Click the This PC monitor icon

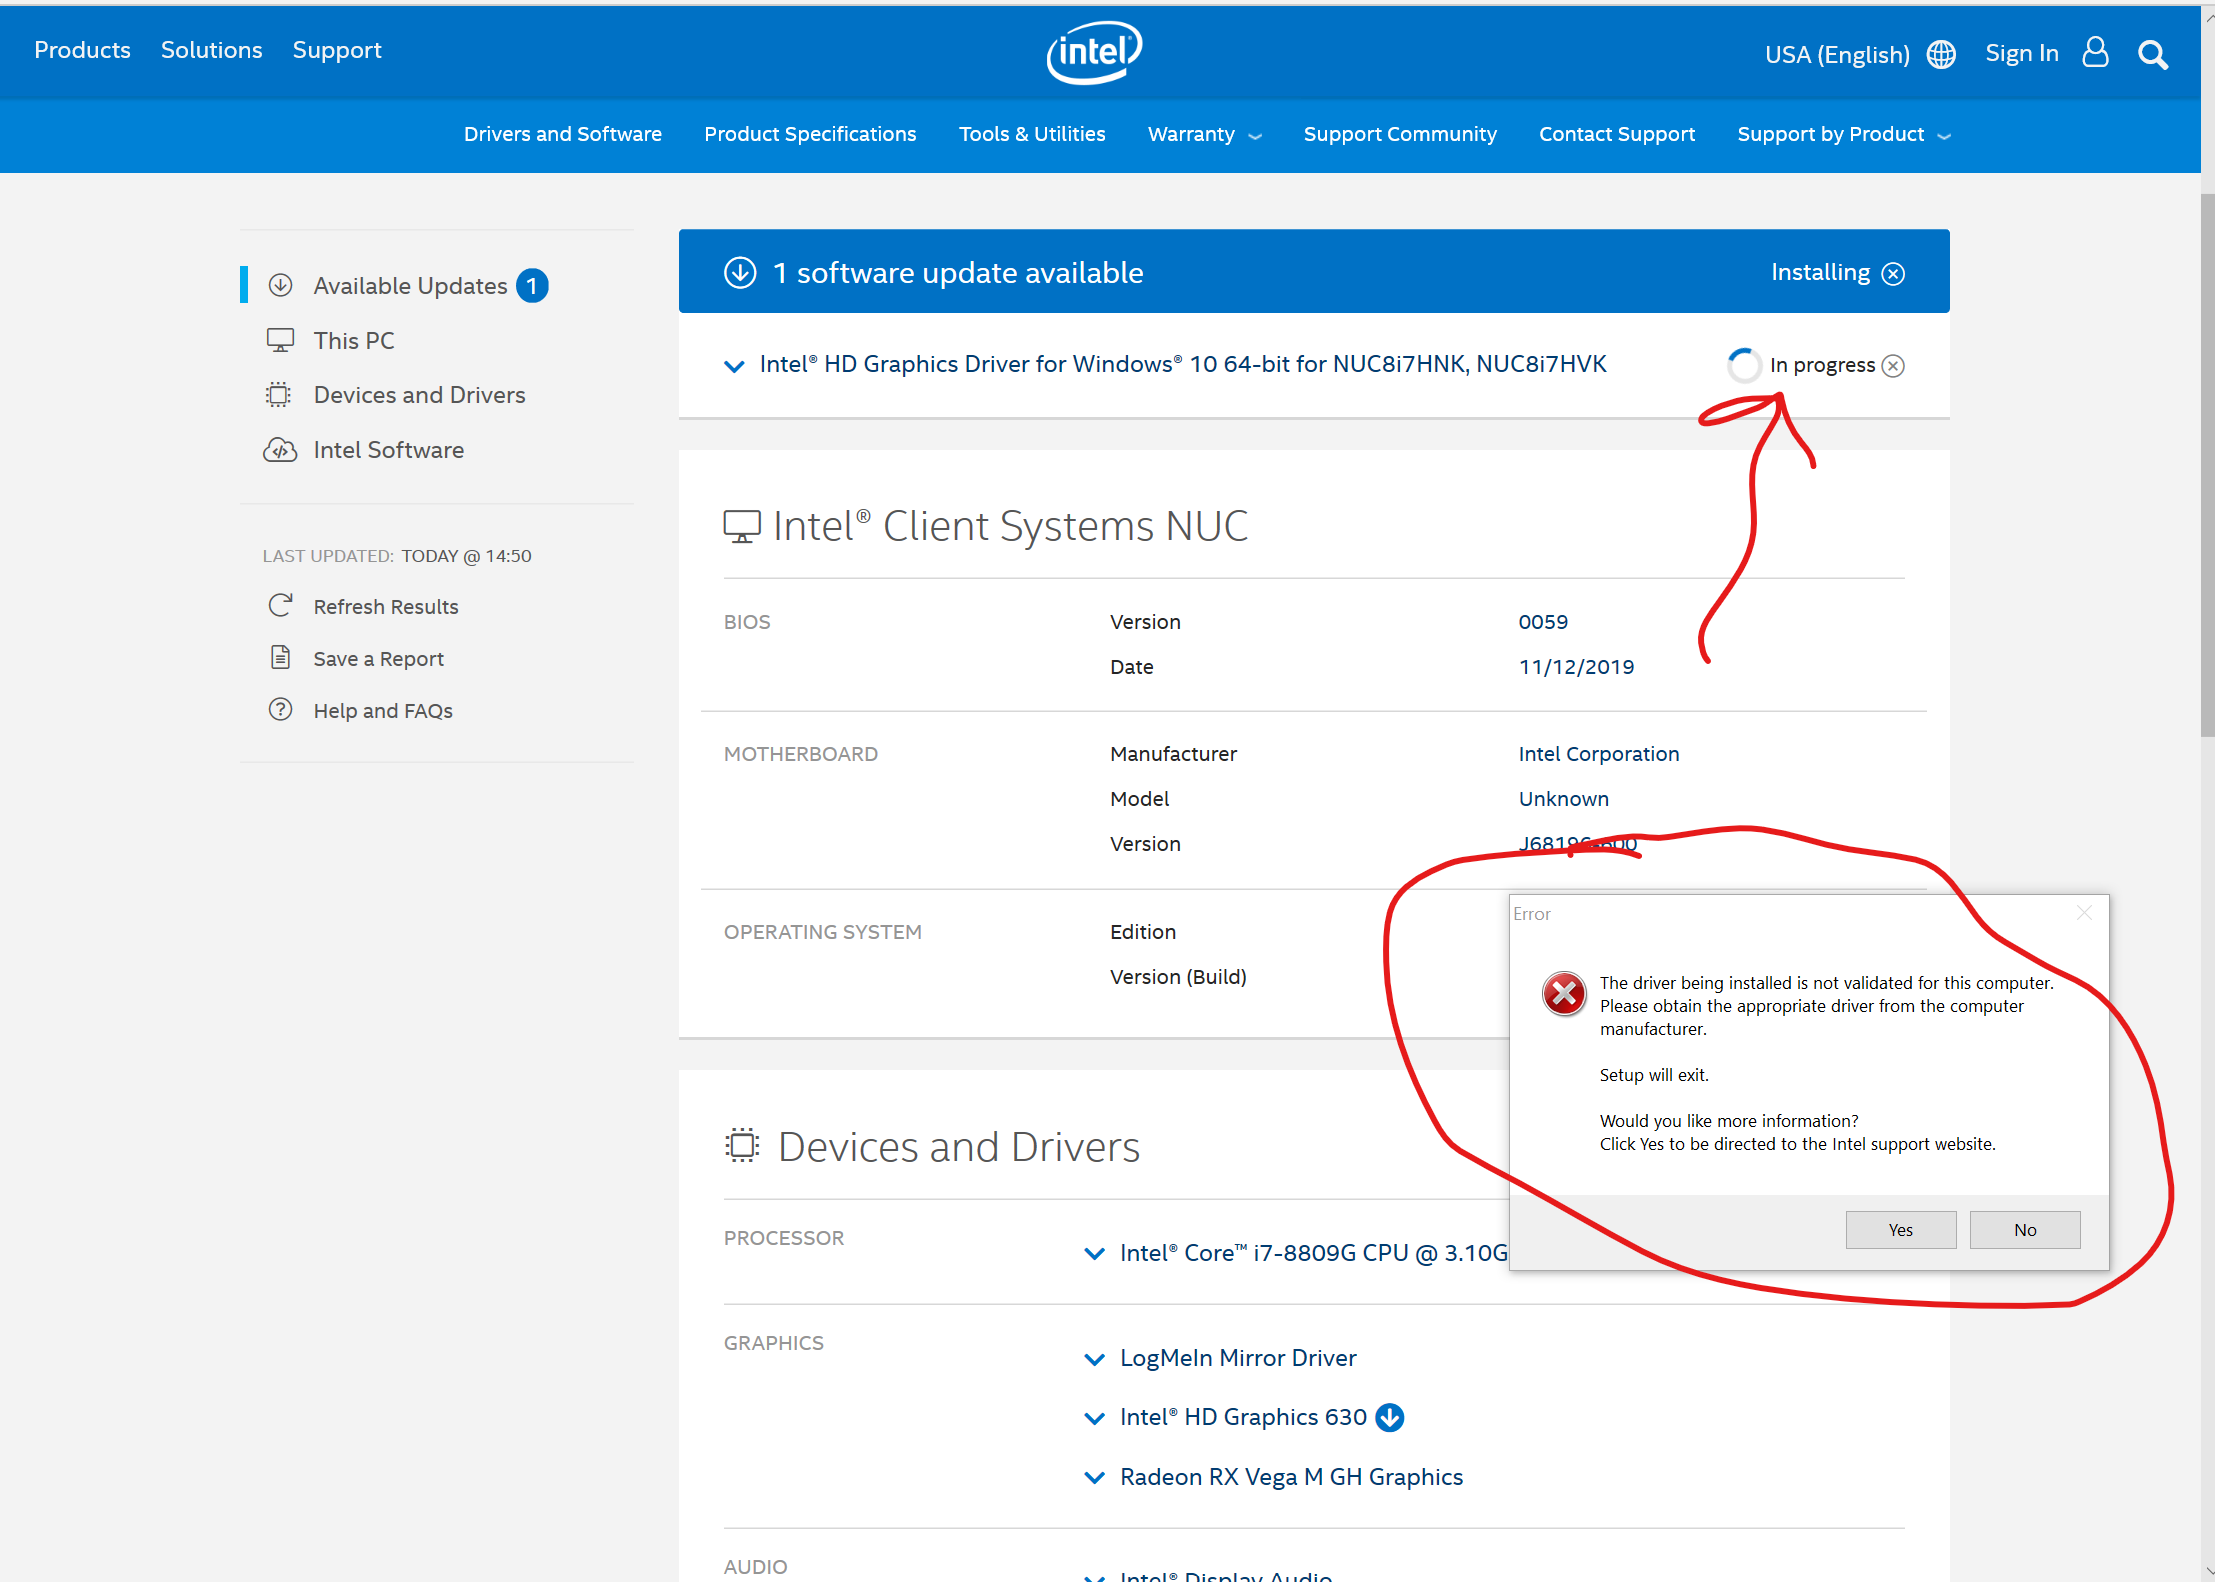pos(280,339)
